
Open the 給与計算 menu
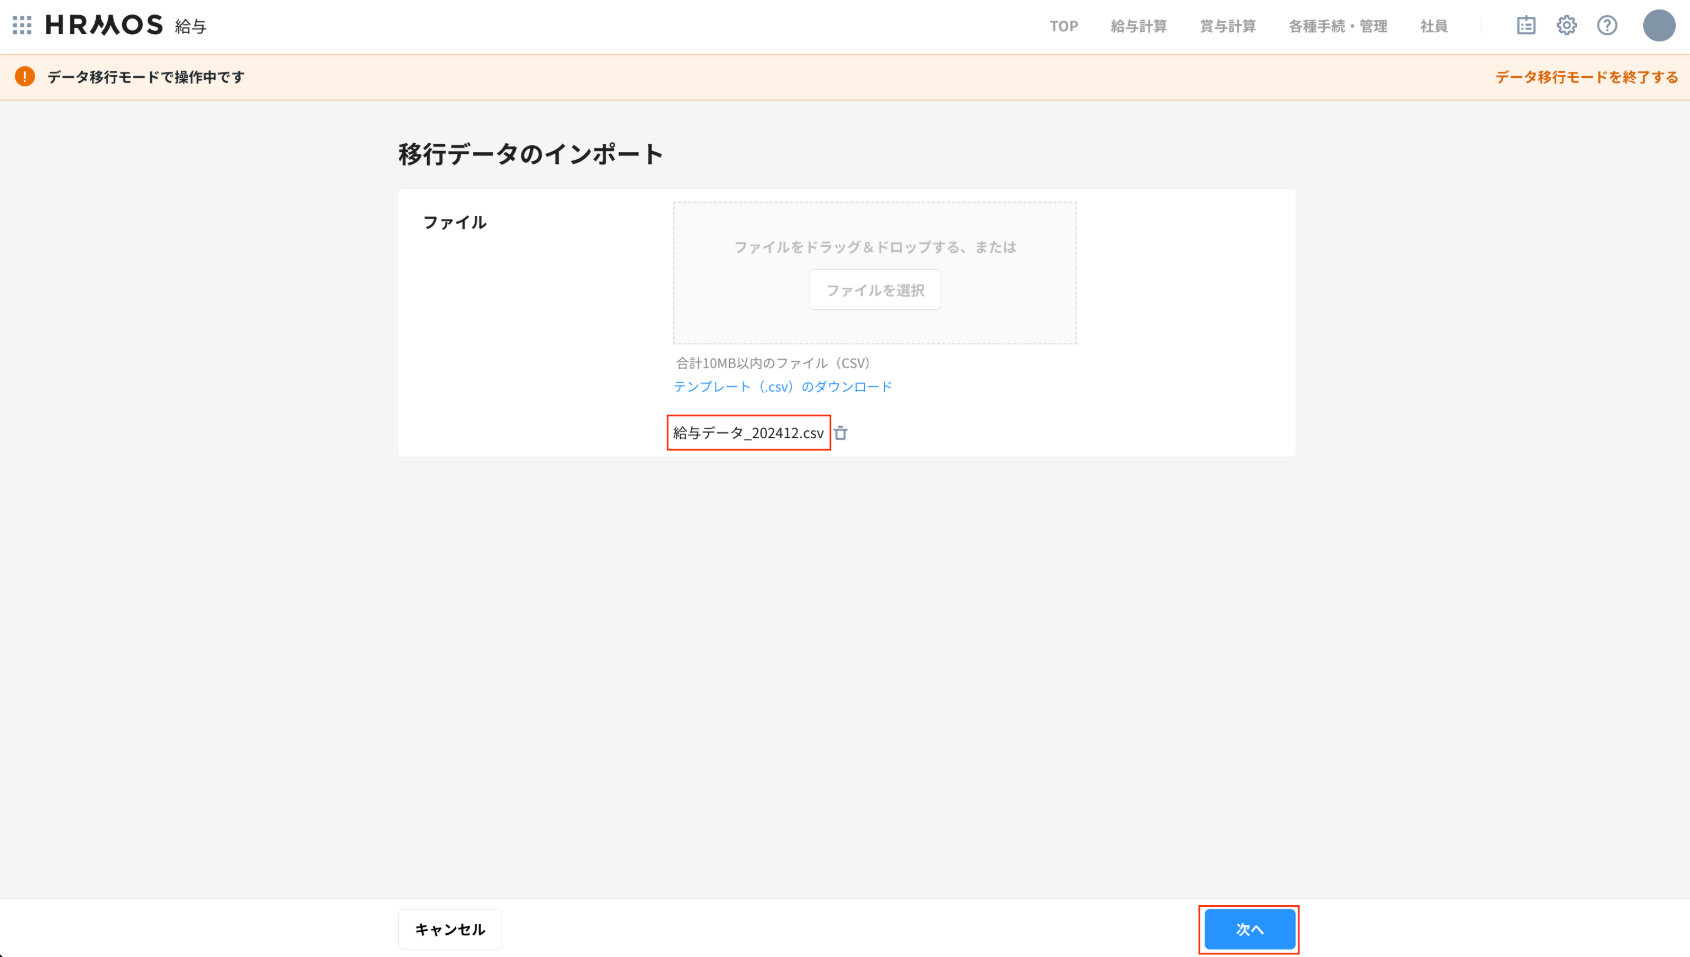pyautogui.click(x=1138, y=26)
